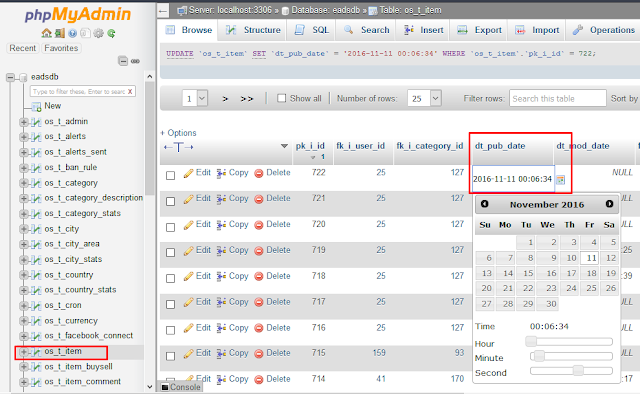
Task: Click the dt_pub_date edit field
Action: [x=513, y=179]
